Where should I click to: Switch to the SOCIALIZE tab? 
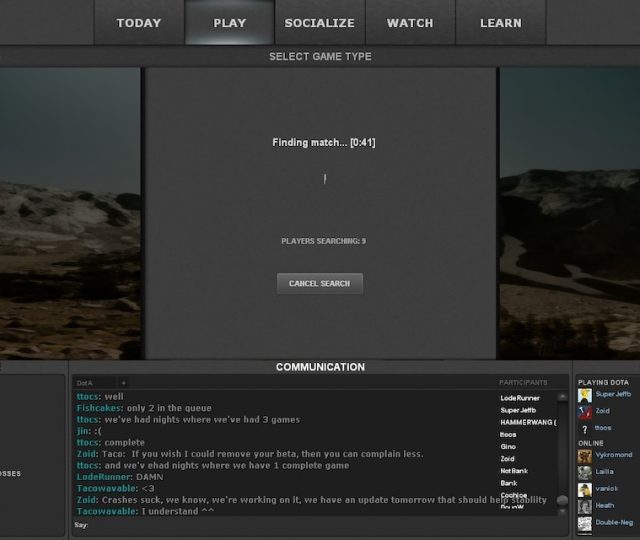[319, 23]
